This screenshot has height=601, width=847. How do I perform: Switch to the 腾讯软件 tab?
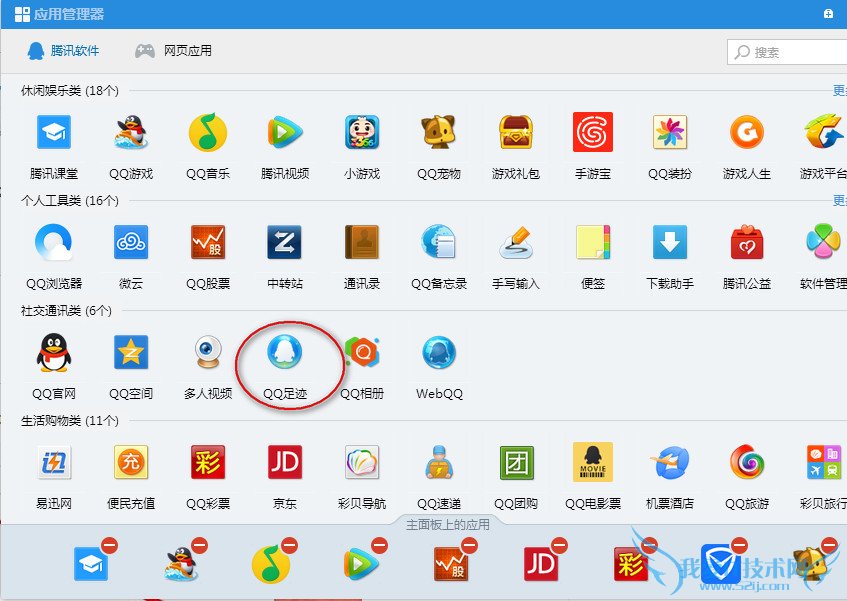[x=63, y=51]
